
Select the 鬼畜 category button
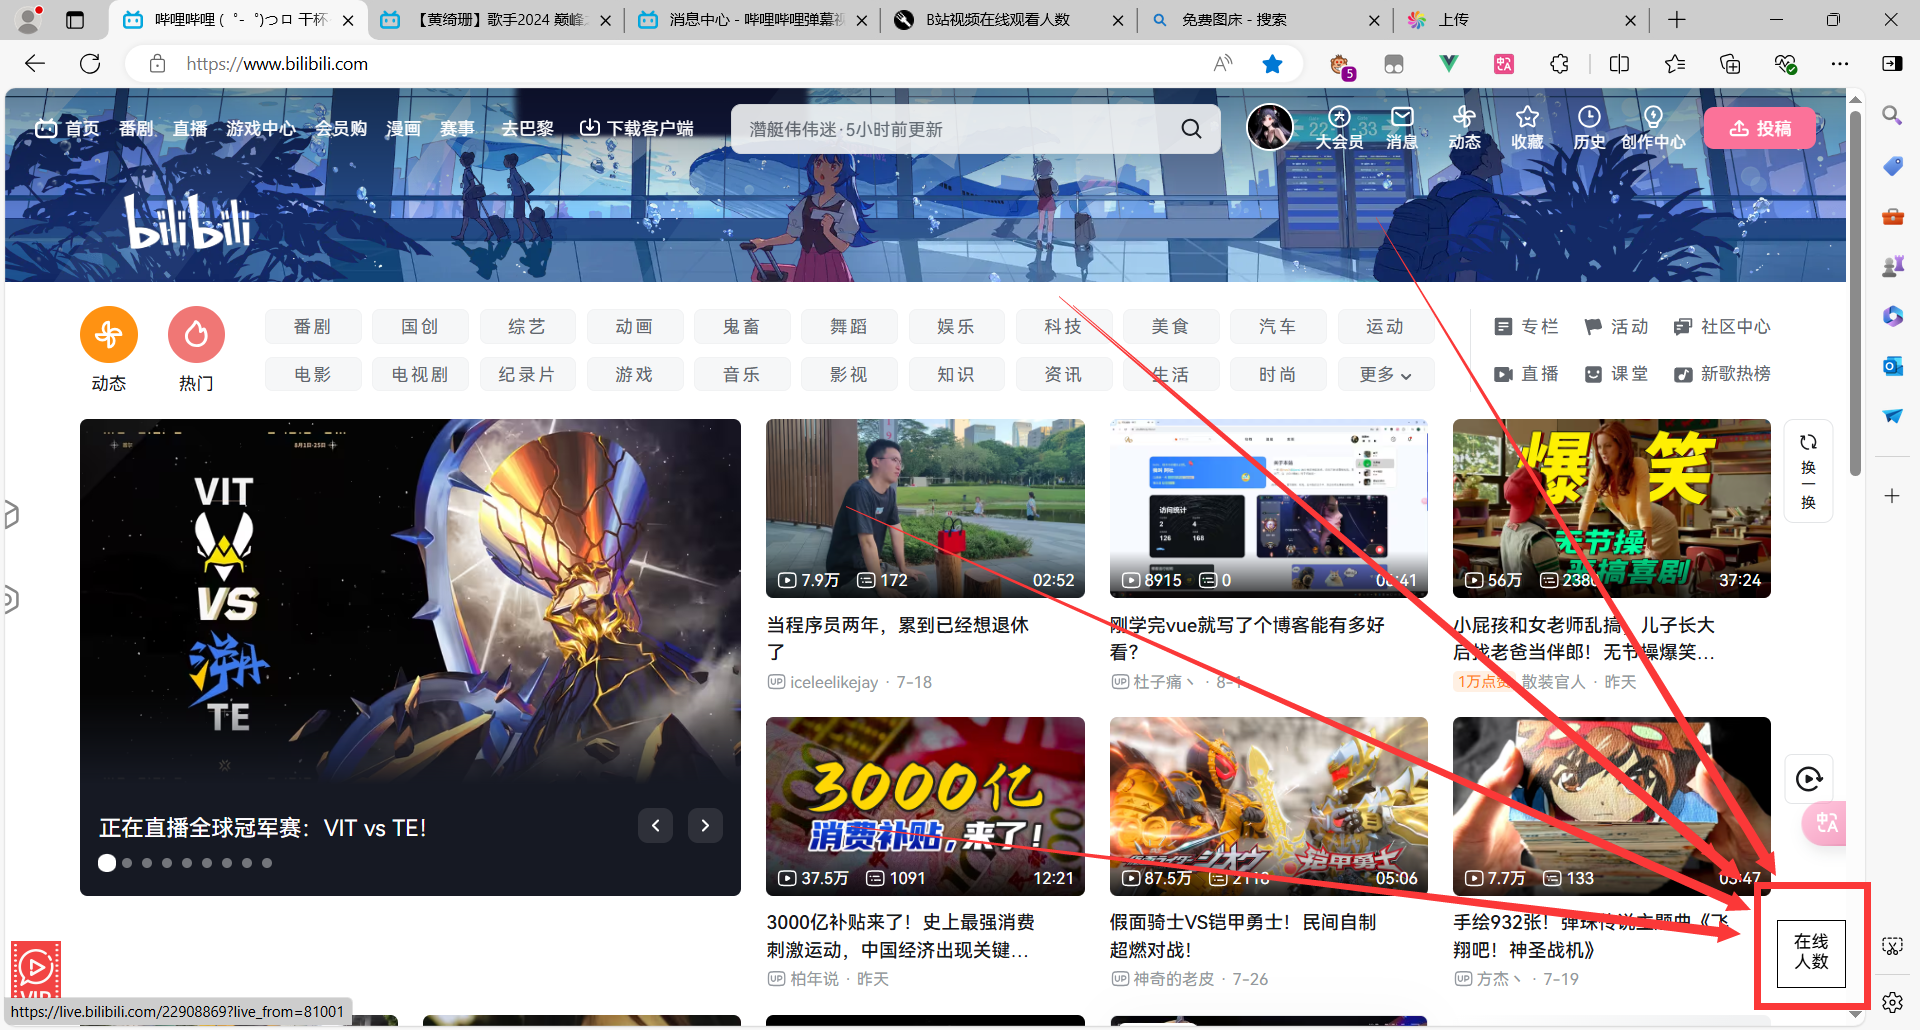742,326
